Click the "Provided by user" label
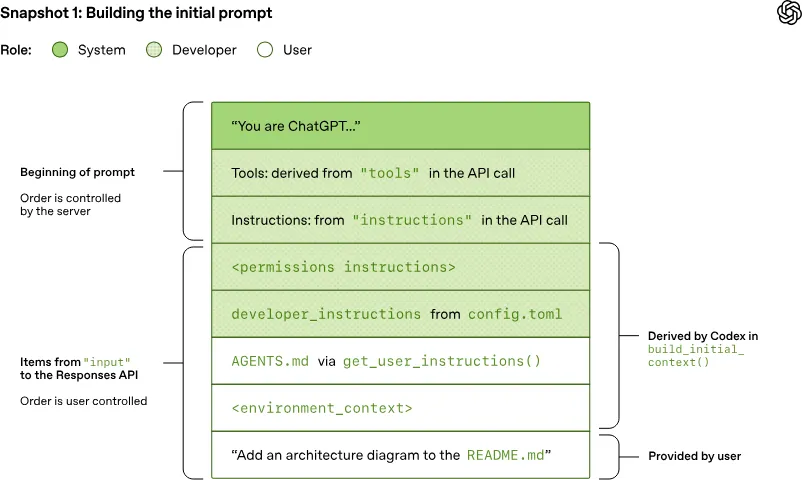 tap(694, 456)
